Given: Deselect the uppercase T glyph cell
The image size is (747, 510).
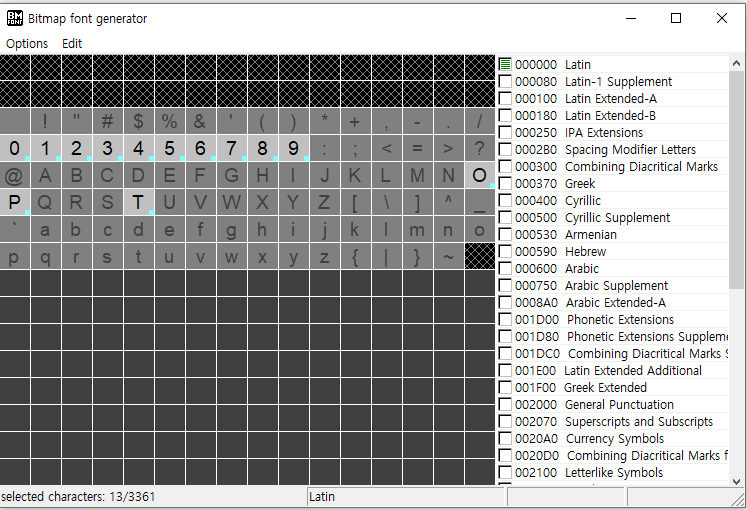Looking at the screenshot, I should (x=139, y=202).
